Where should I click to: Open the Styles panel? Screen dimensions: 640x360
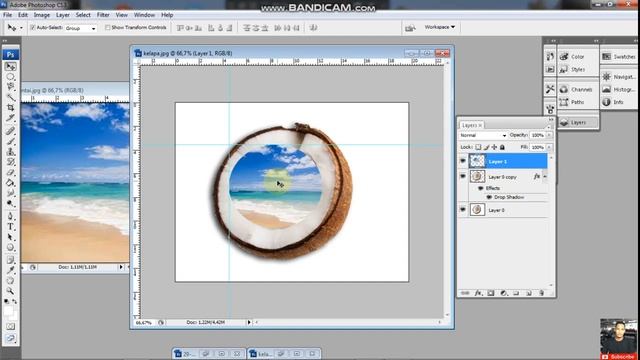click(577, 69)
